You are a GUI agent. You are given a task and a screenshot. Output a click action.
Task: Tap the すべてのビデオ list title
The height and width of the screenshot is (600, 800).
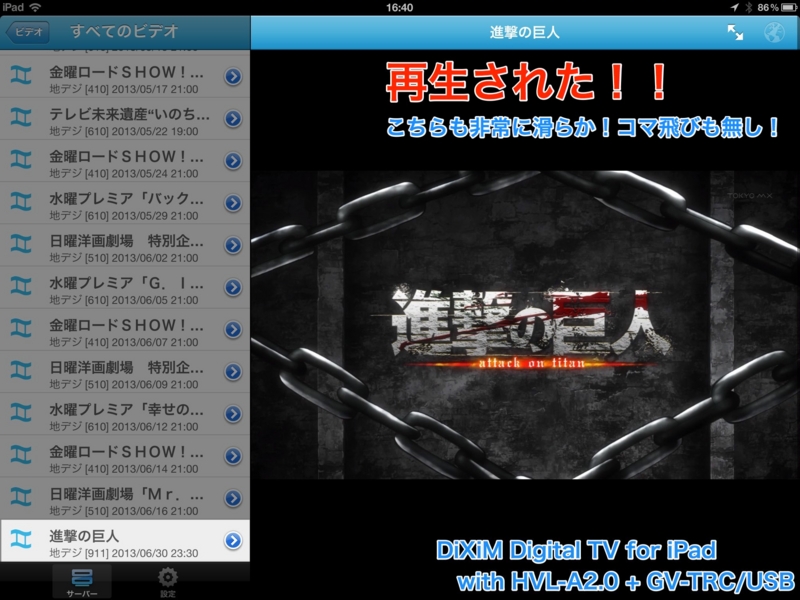(124, 31)
